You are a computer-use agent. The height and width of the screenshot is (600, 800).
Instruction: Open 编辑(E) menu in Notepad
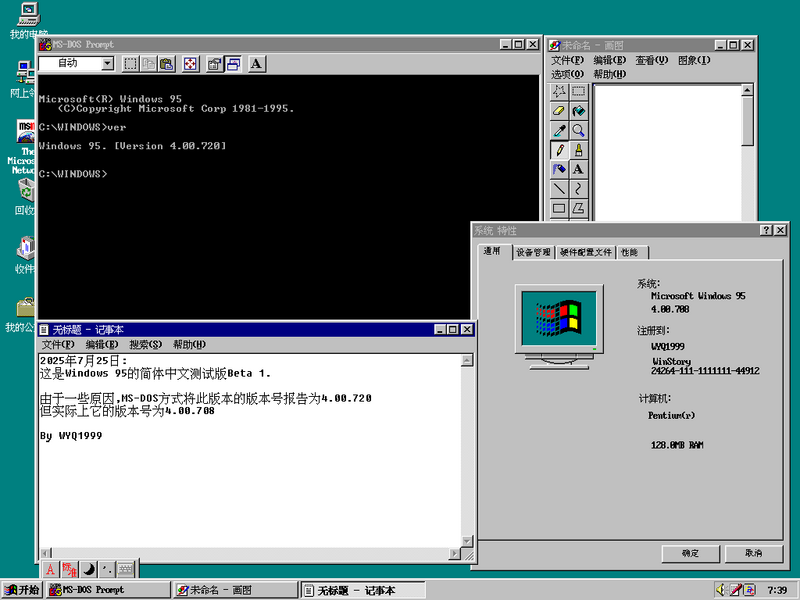(102, 345)
